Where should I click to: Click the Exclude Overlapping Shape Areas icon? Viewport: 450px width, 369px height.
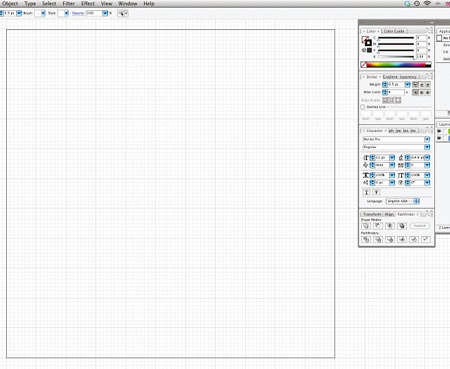pyautogui.click(x=402, y=226)
